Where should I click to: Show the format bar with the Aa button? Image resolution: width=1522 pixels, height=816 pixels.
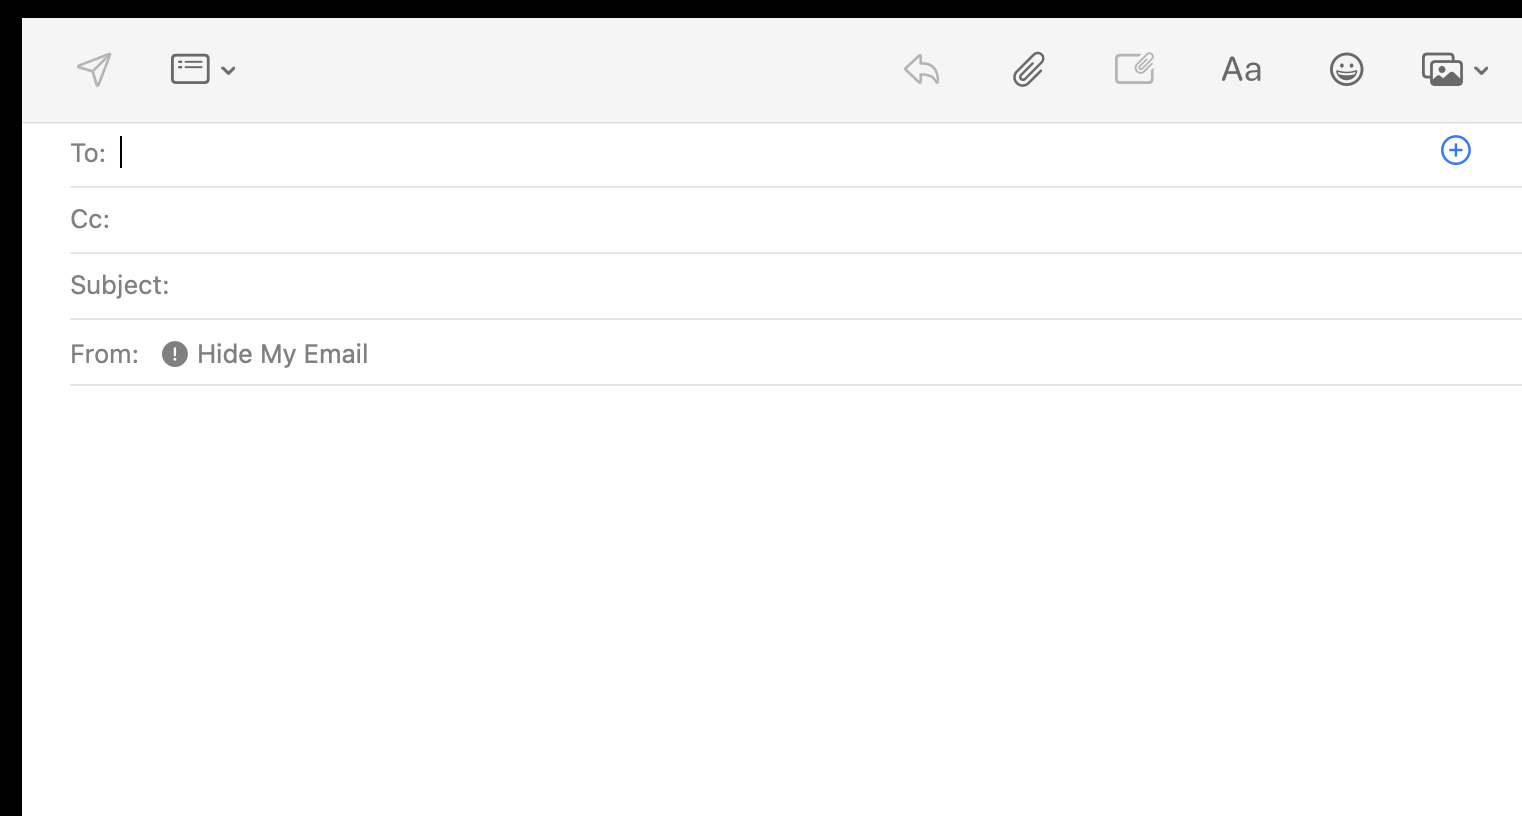pyautogui.click(x=1241, y=70)
